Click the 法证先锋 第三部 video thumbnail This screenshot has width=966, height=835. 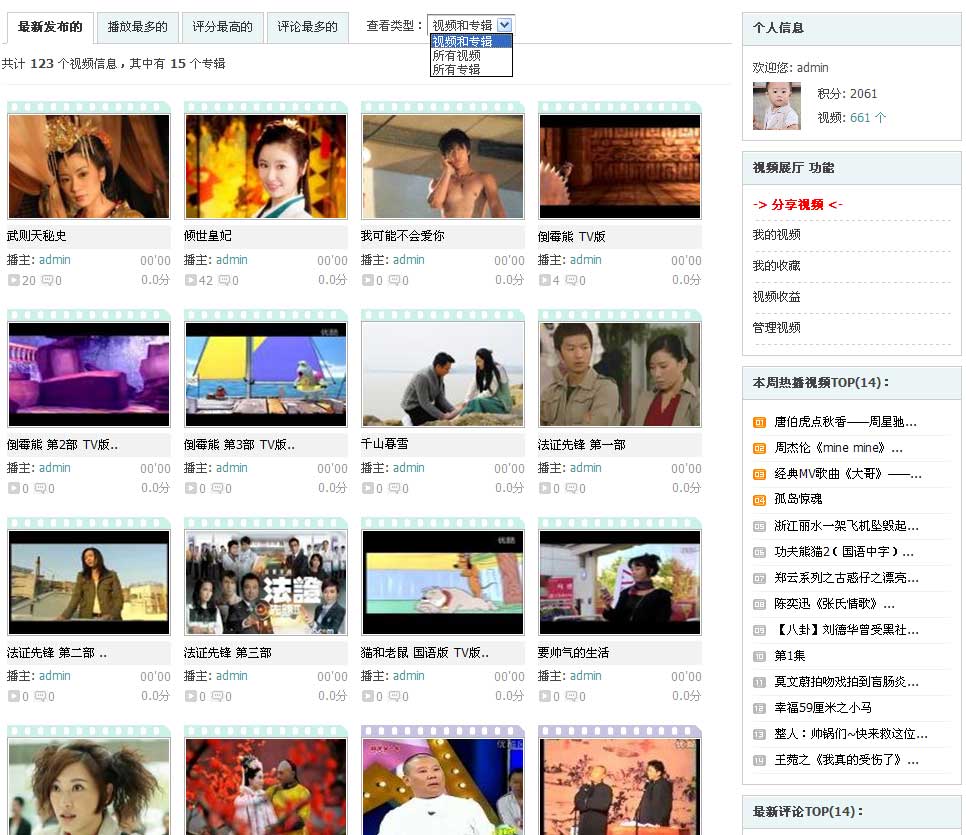click(266, 582)
